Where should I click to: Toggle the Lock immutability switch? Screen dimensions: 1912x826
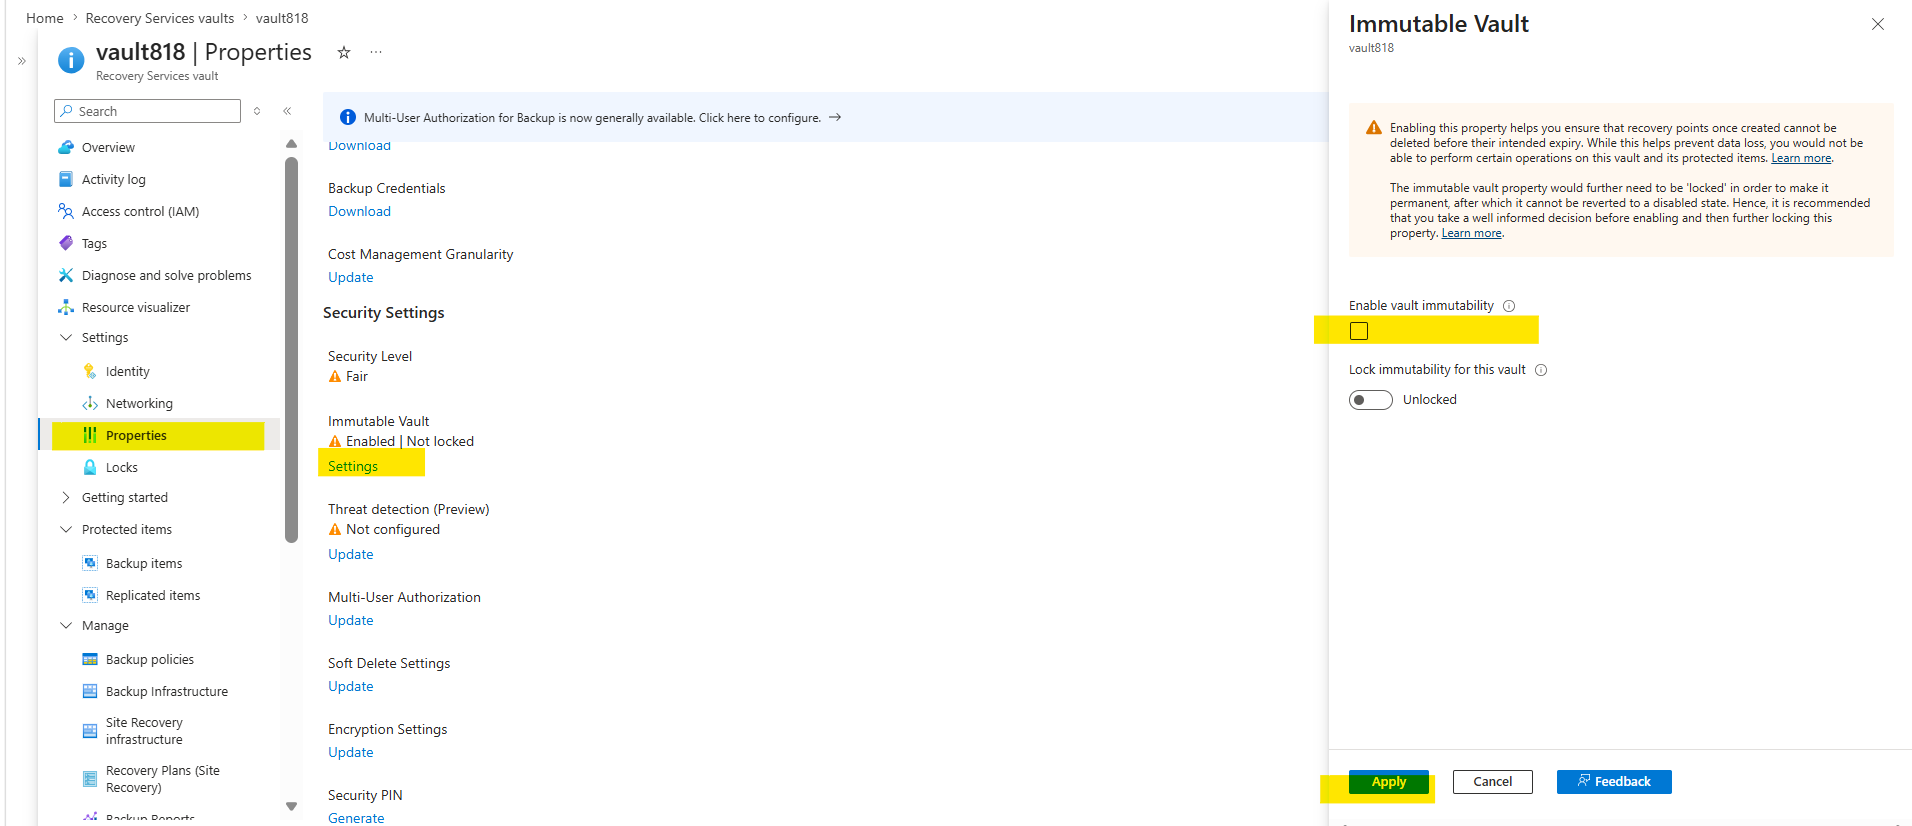pos(1371,400)
